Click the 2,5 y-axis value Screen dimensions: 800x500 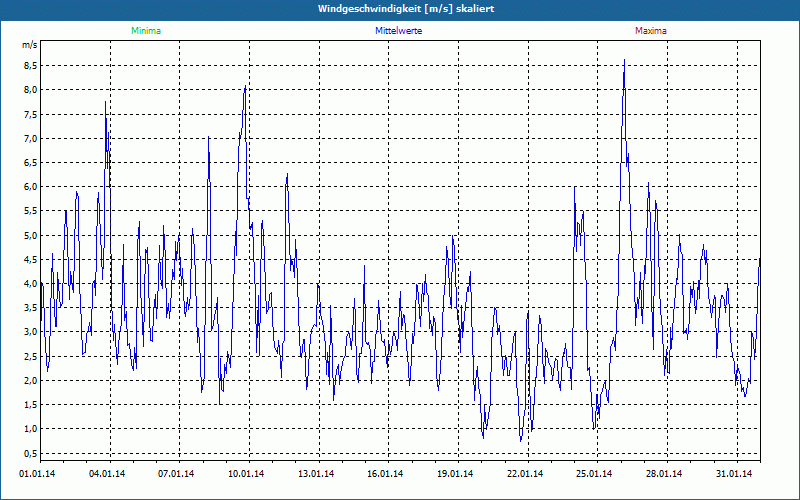[x=31, y=356]
